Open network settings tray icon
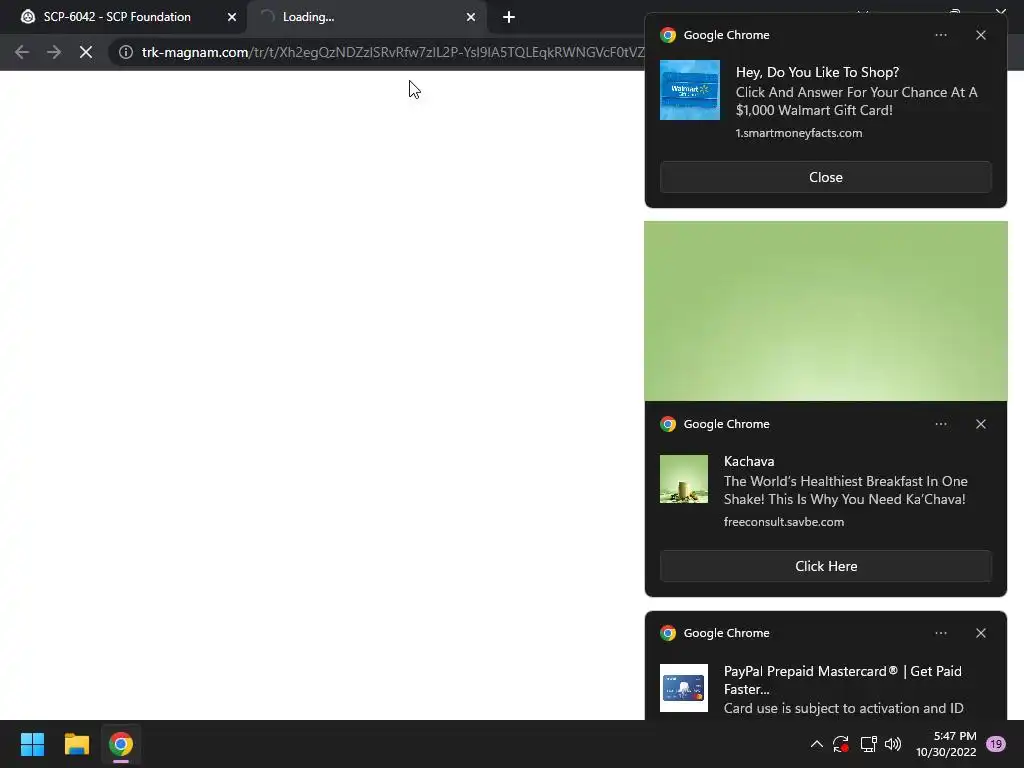Viewport: 1024px width, 768px height. [x=868, y=744]
